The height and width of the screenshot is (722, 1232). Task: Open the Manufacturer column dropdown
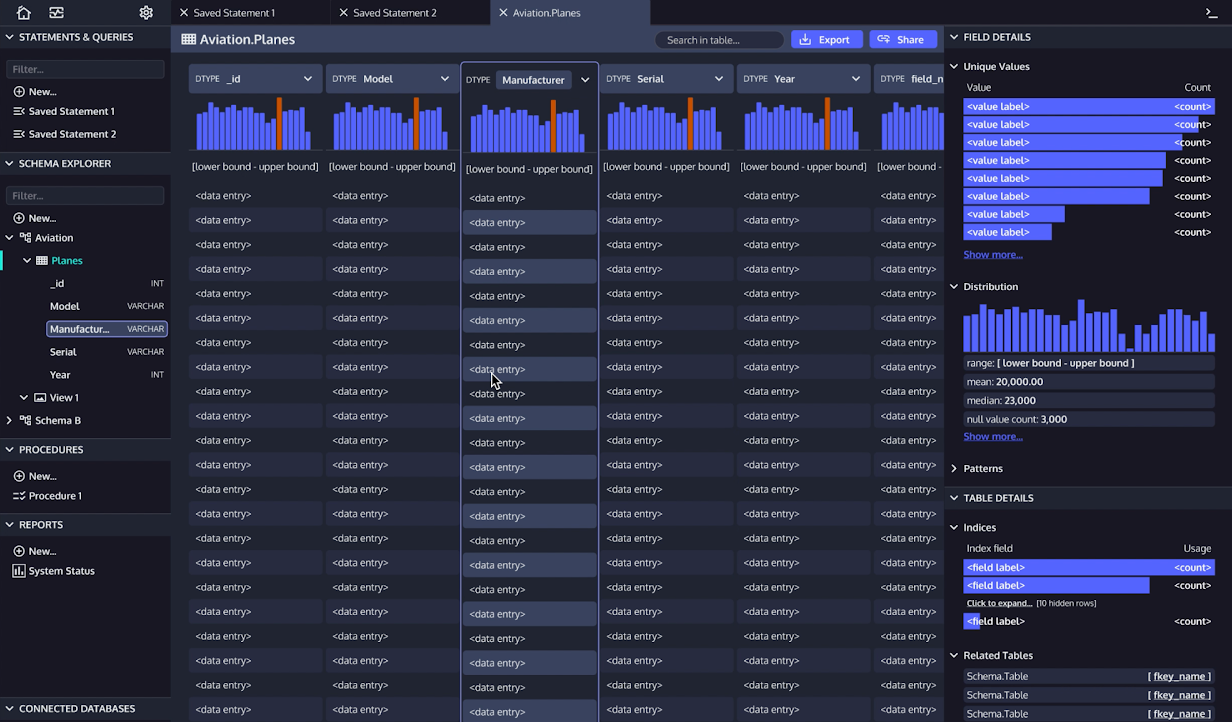pyautogui.click(x=585, y=80)
